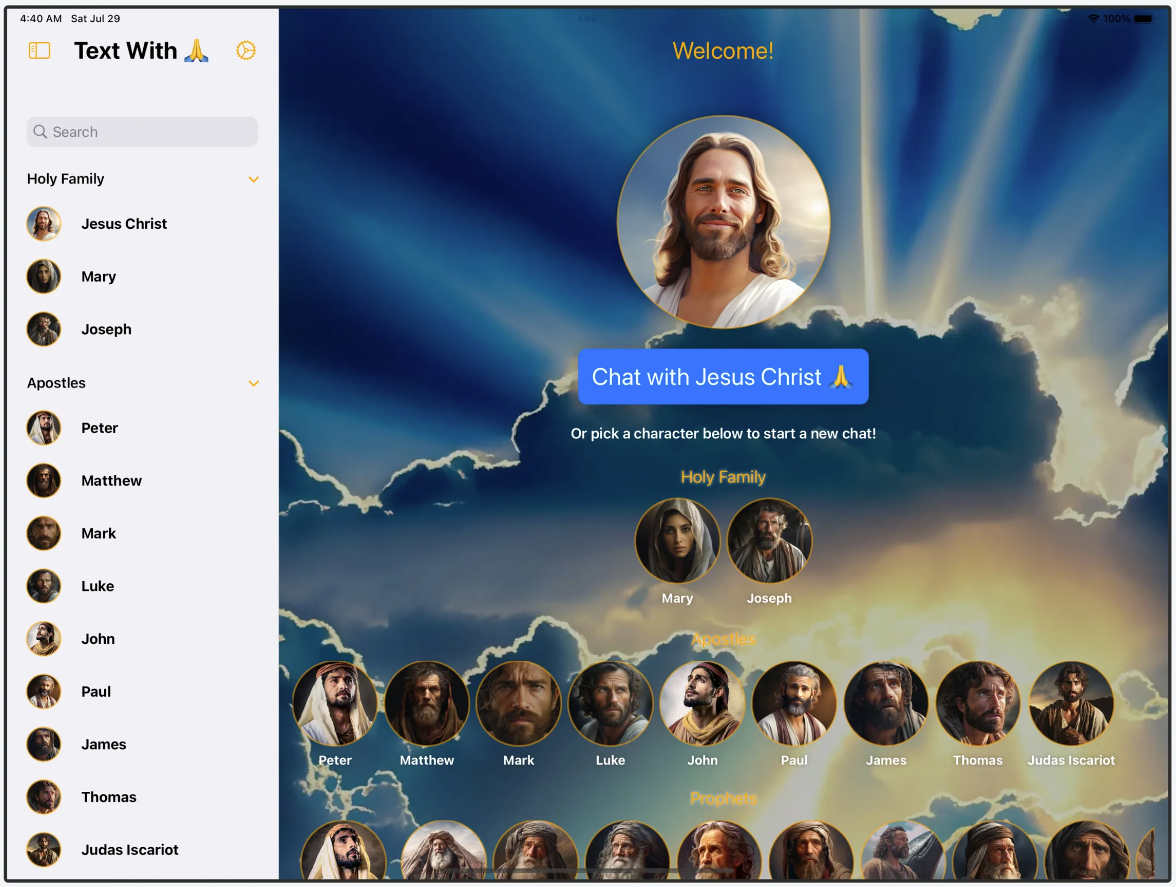1176x887 pixels.
Task: Pick Luke's portrait in Apostles row
Action: click(610, 703)
